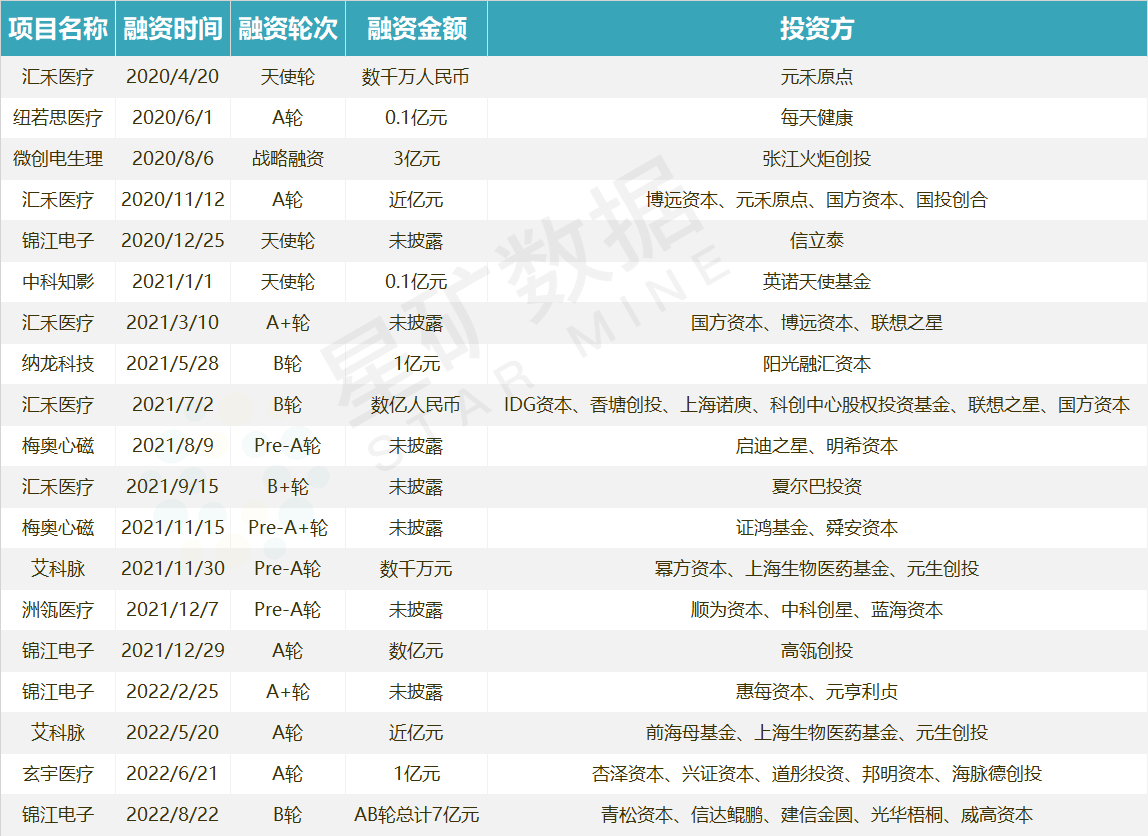Select the Pre-A轮 cell of 梅奥心磁

click(x=288, y=445)
